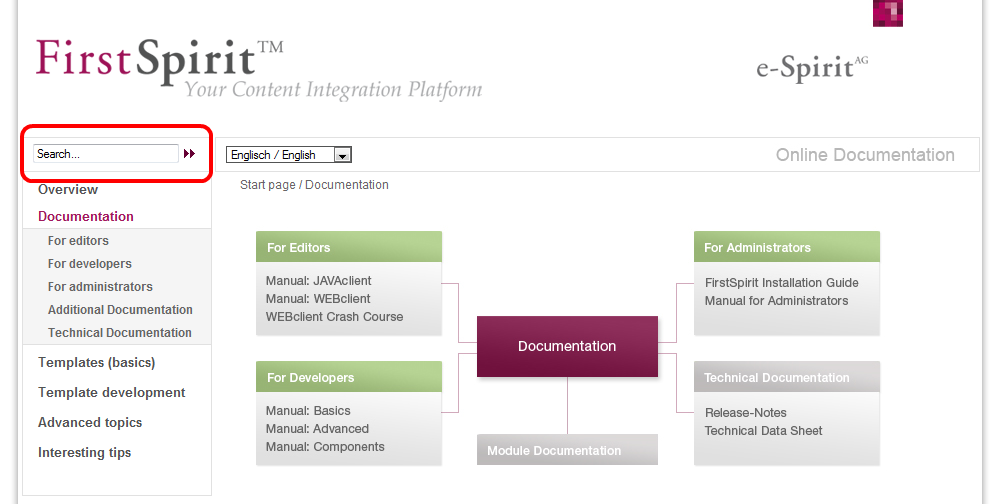This screenshot has width=1004, height=504.
Task: Click the e-Spirit AG logo
Action: pos(812,69)
